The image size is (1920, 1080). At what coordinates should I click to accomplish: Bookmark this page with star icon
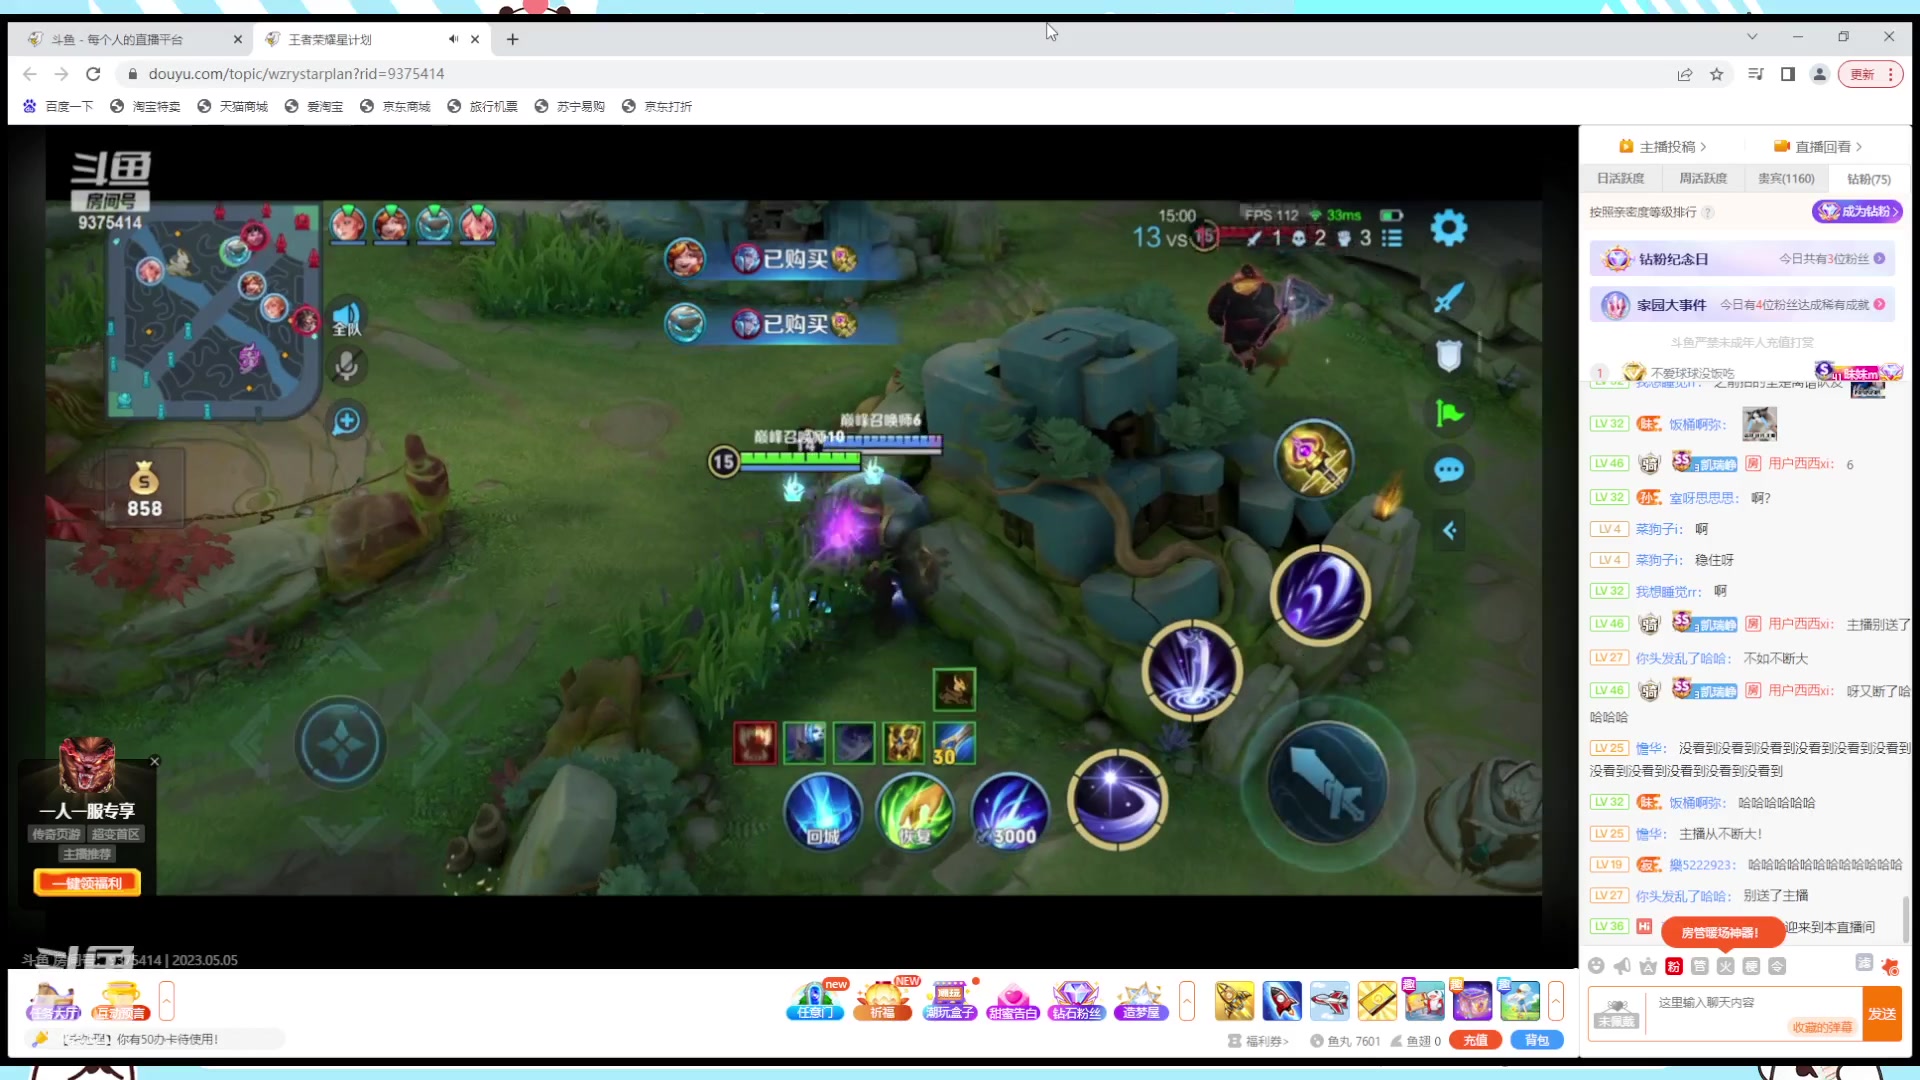tap(1717, 74)
